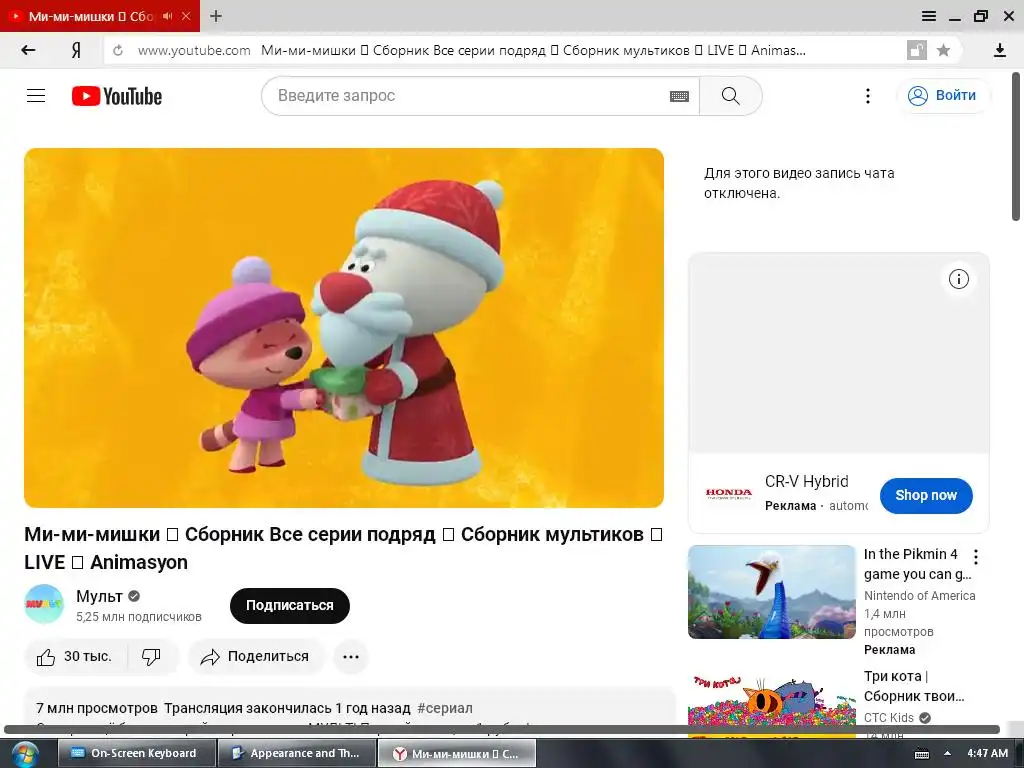Bookmark the page with the star icon
Viewport: 1024px width, 768px height.
(943, 50)
